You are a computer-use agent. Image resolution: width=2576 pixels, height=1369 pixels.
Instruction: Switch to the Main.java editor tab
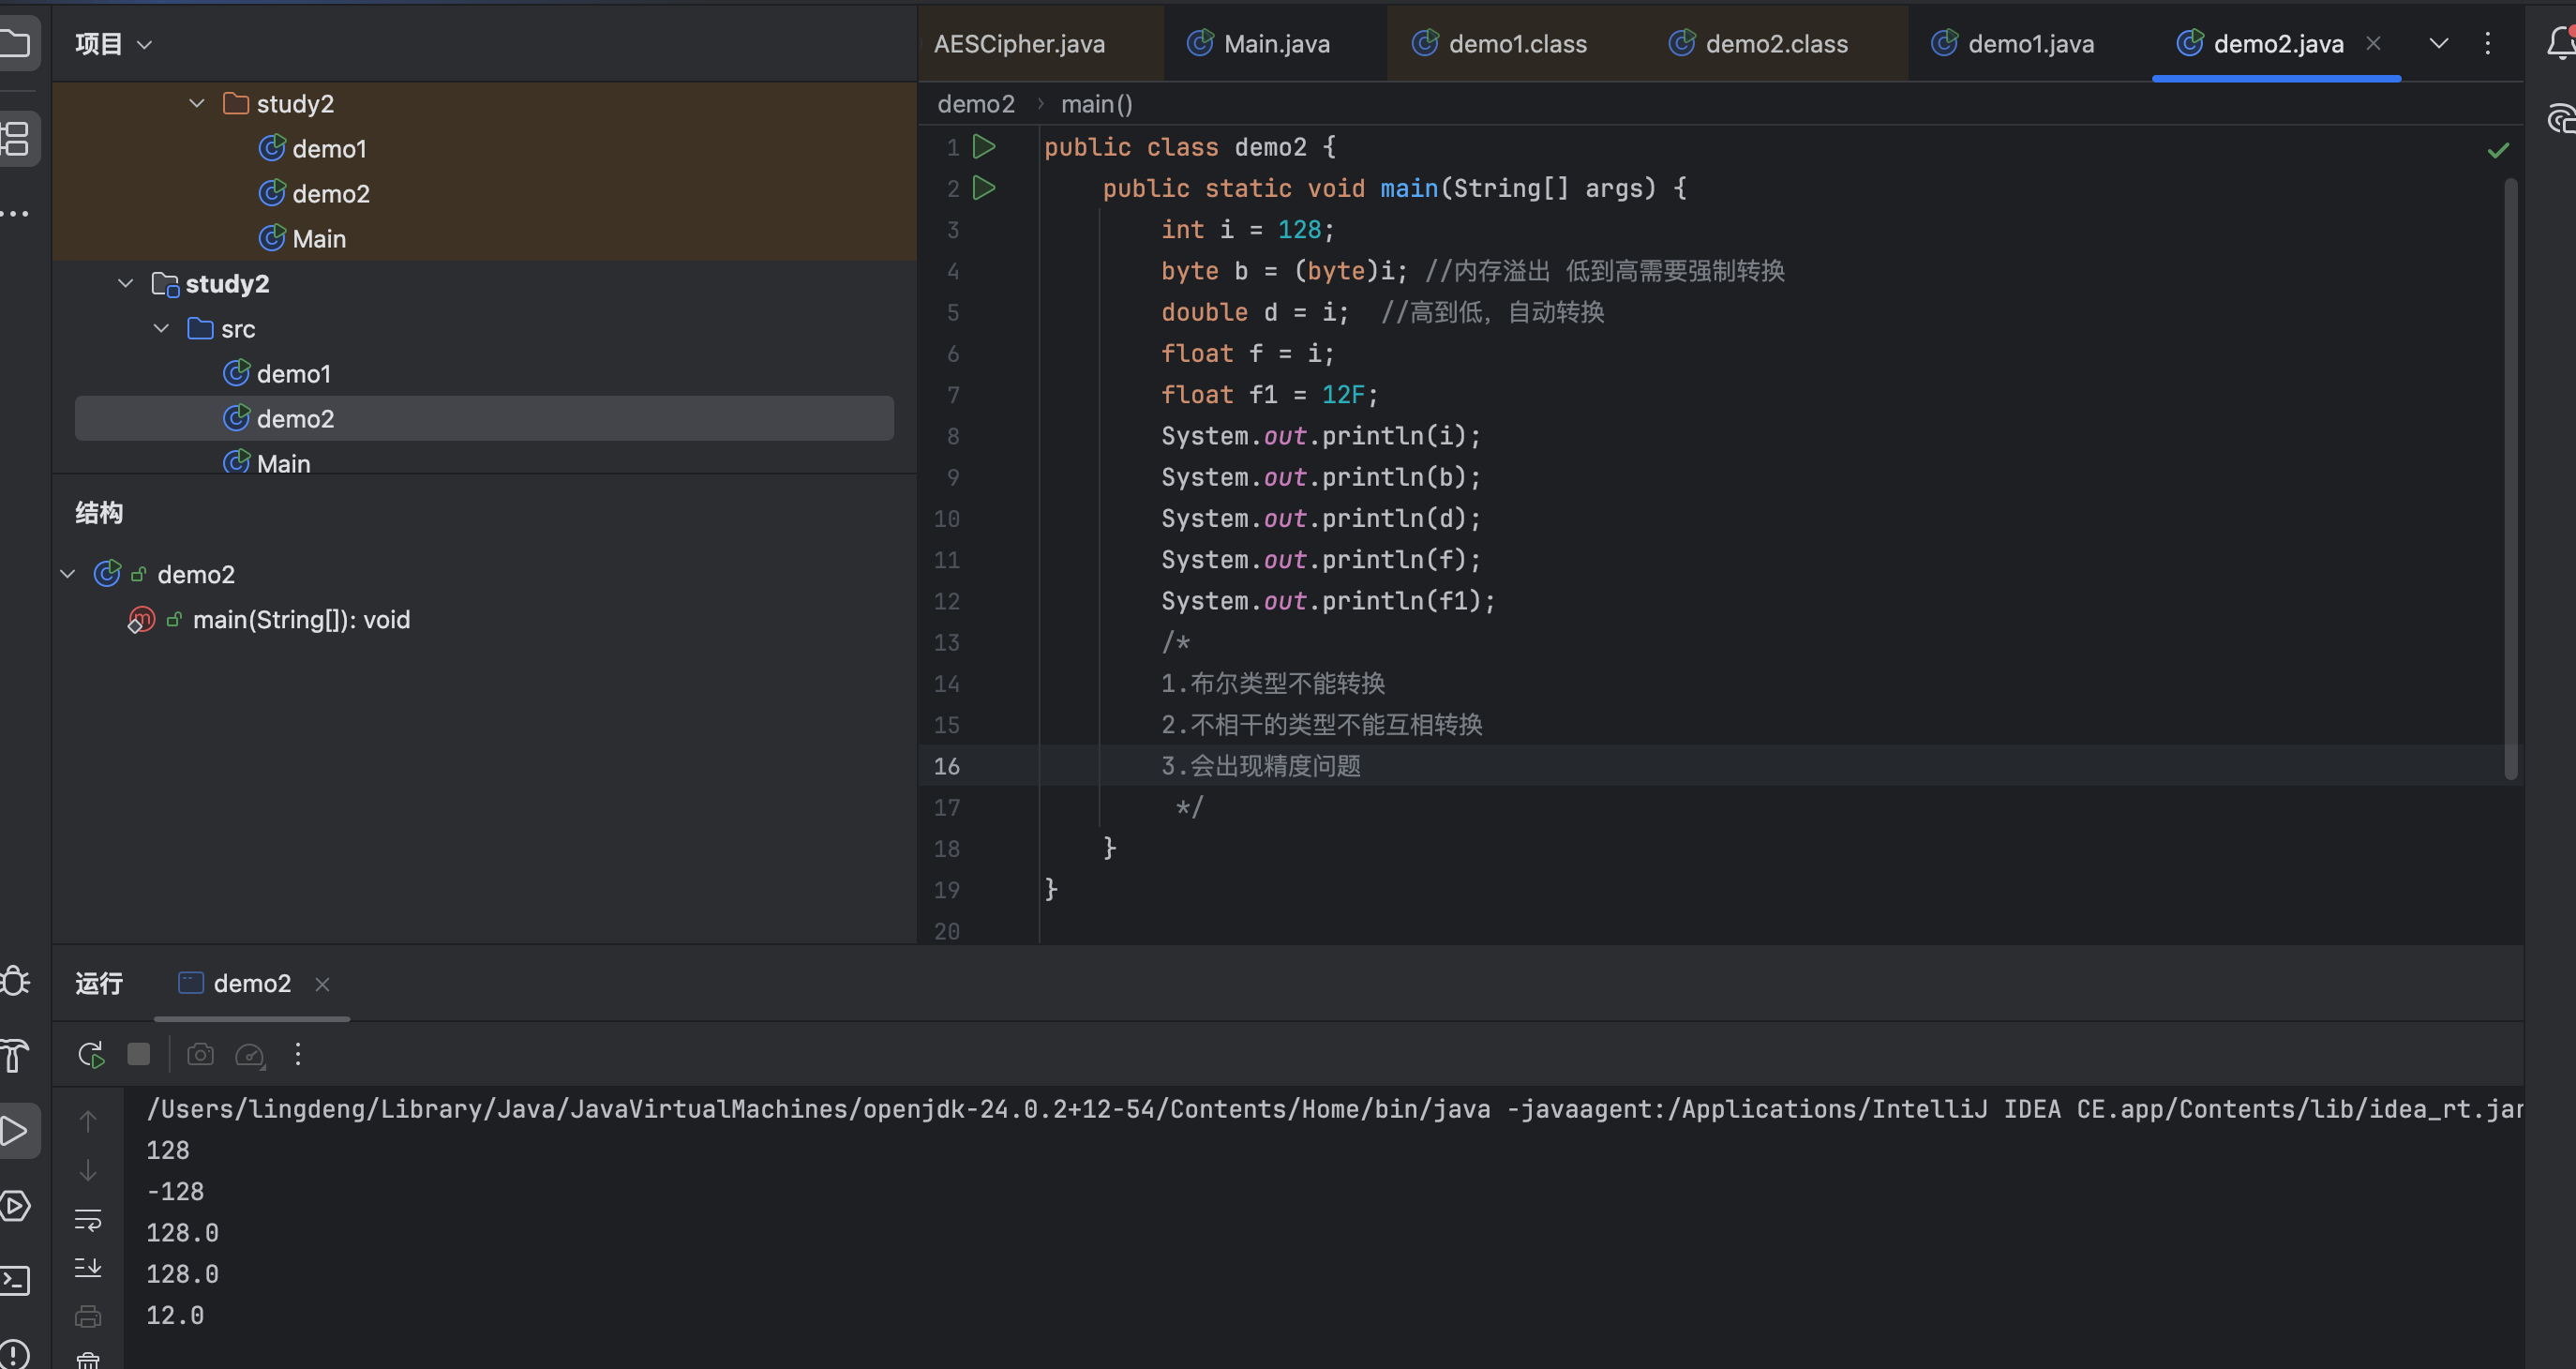1275,44
